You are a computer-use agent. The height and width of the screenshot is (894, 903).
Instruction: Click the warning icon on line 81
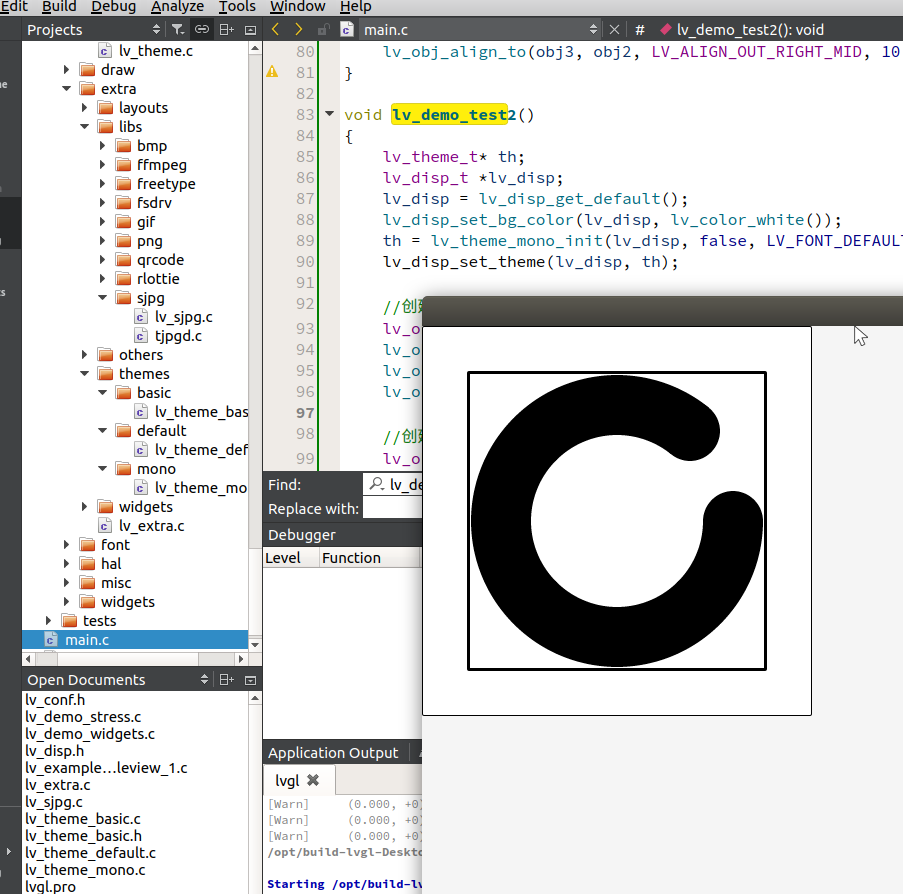click(x=272, y=73)
